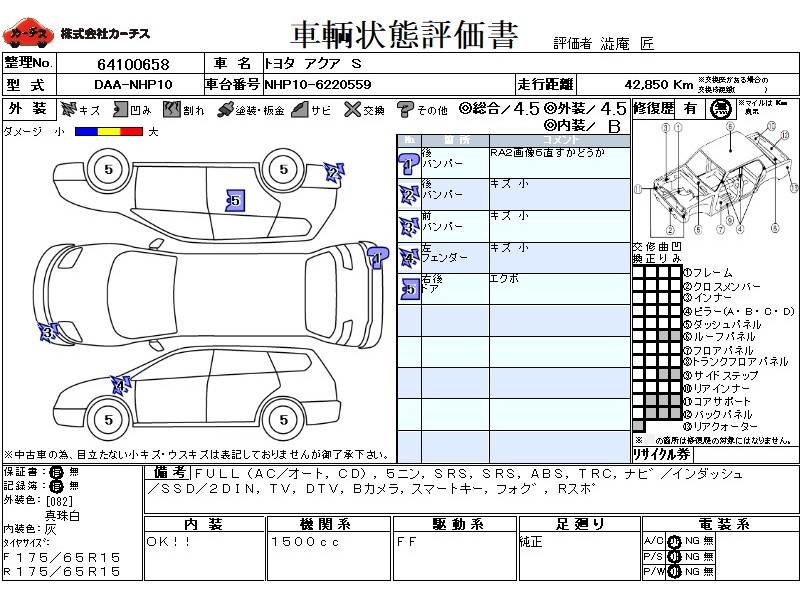This screenshot has width=800, height=600.
Task: Click the chassis number NHP10-6220559 field
Action: (x=318, y=85)
